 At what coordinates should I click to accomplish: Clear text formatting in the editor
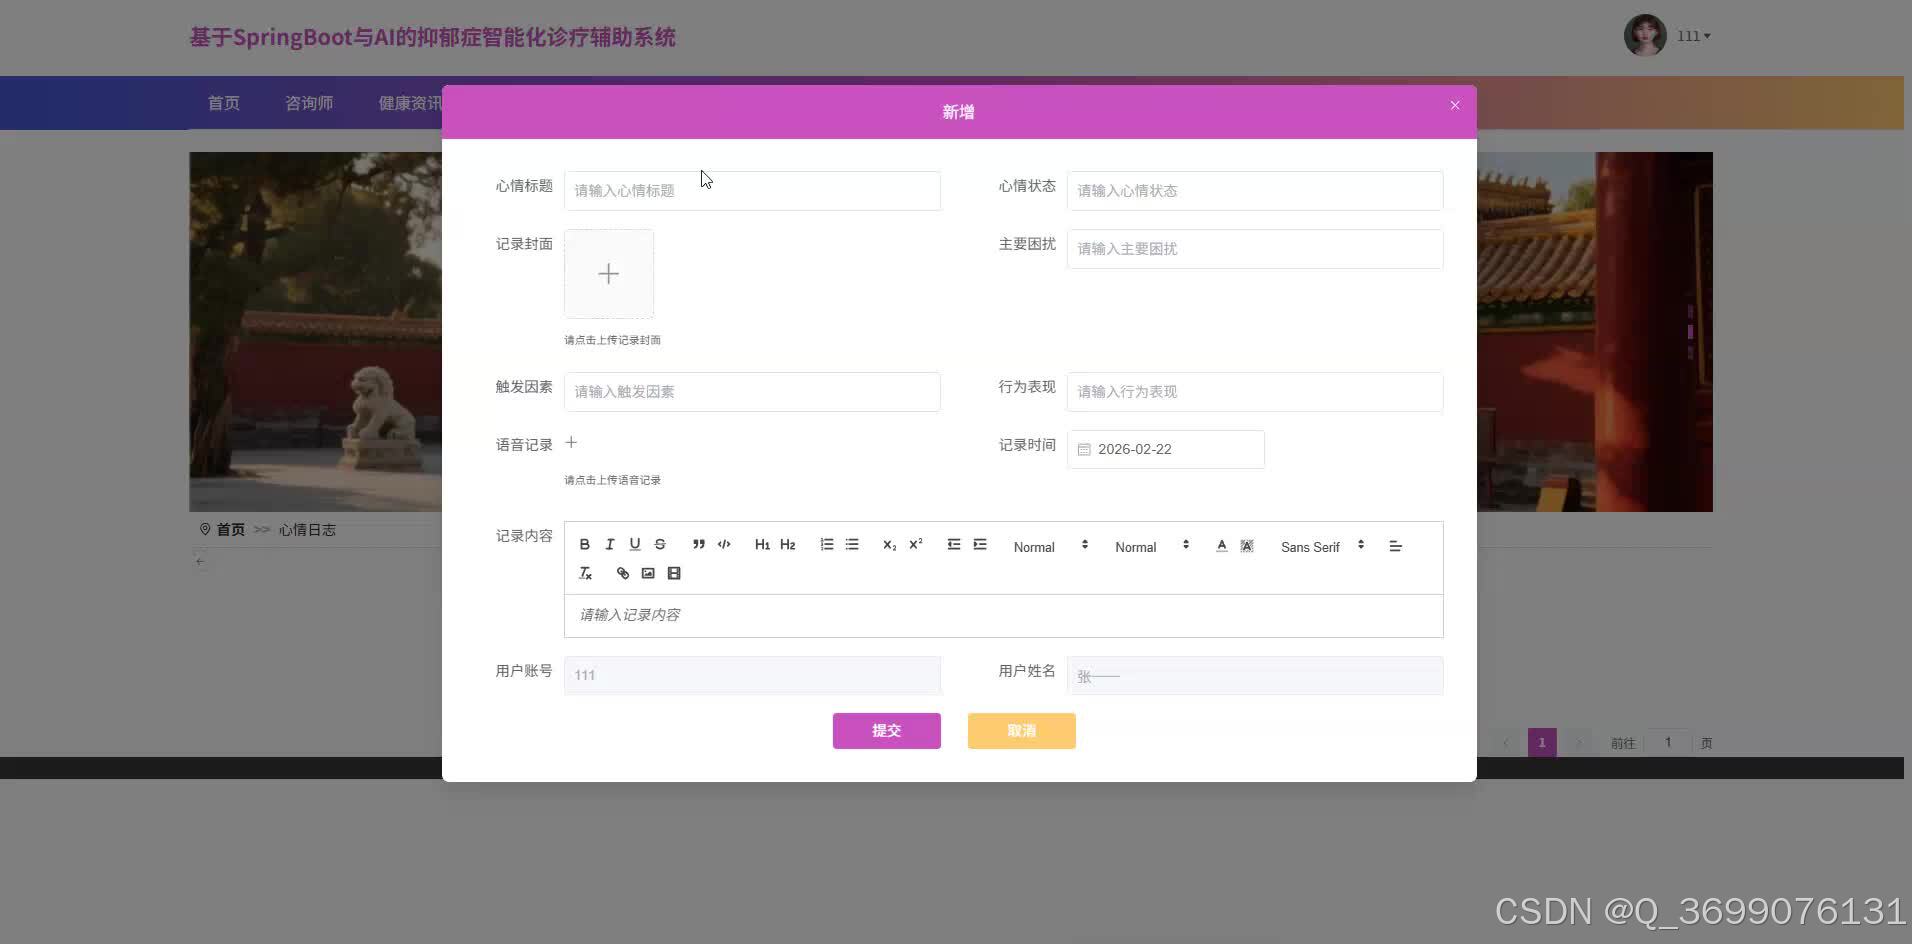coord(586,573)
